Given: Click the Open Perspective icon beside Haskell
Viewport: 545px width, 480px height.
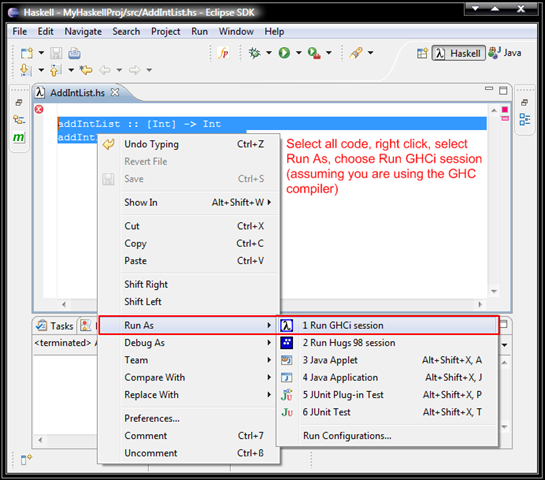Looking at the screenshot, I should pyautogui.click(x=422, y=53).
